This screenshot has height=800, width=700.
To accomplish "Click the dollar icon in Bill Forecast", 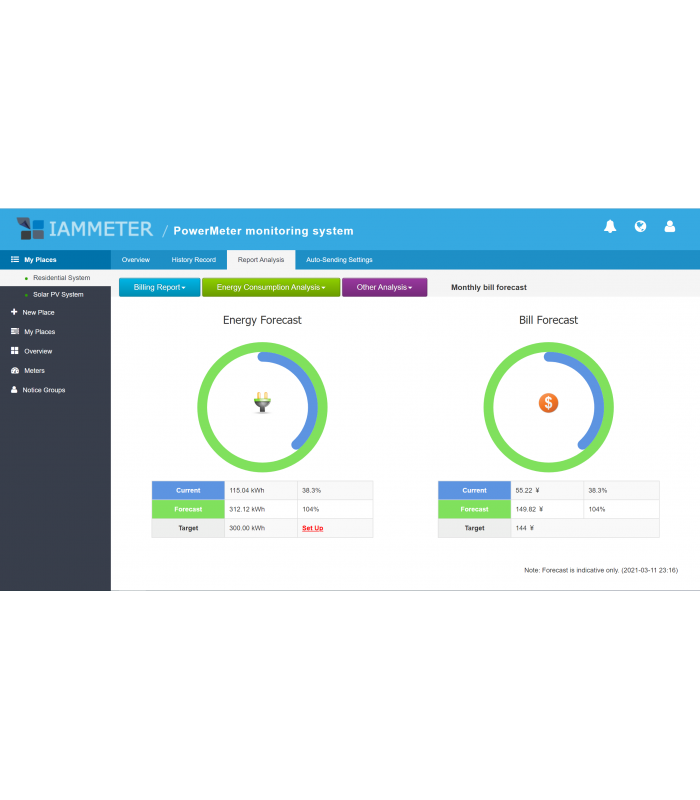I will (548, 403).
